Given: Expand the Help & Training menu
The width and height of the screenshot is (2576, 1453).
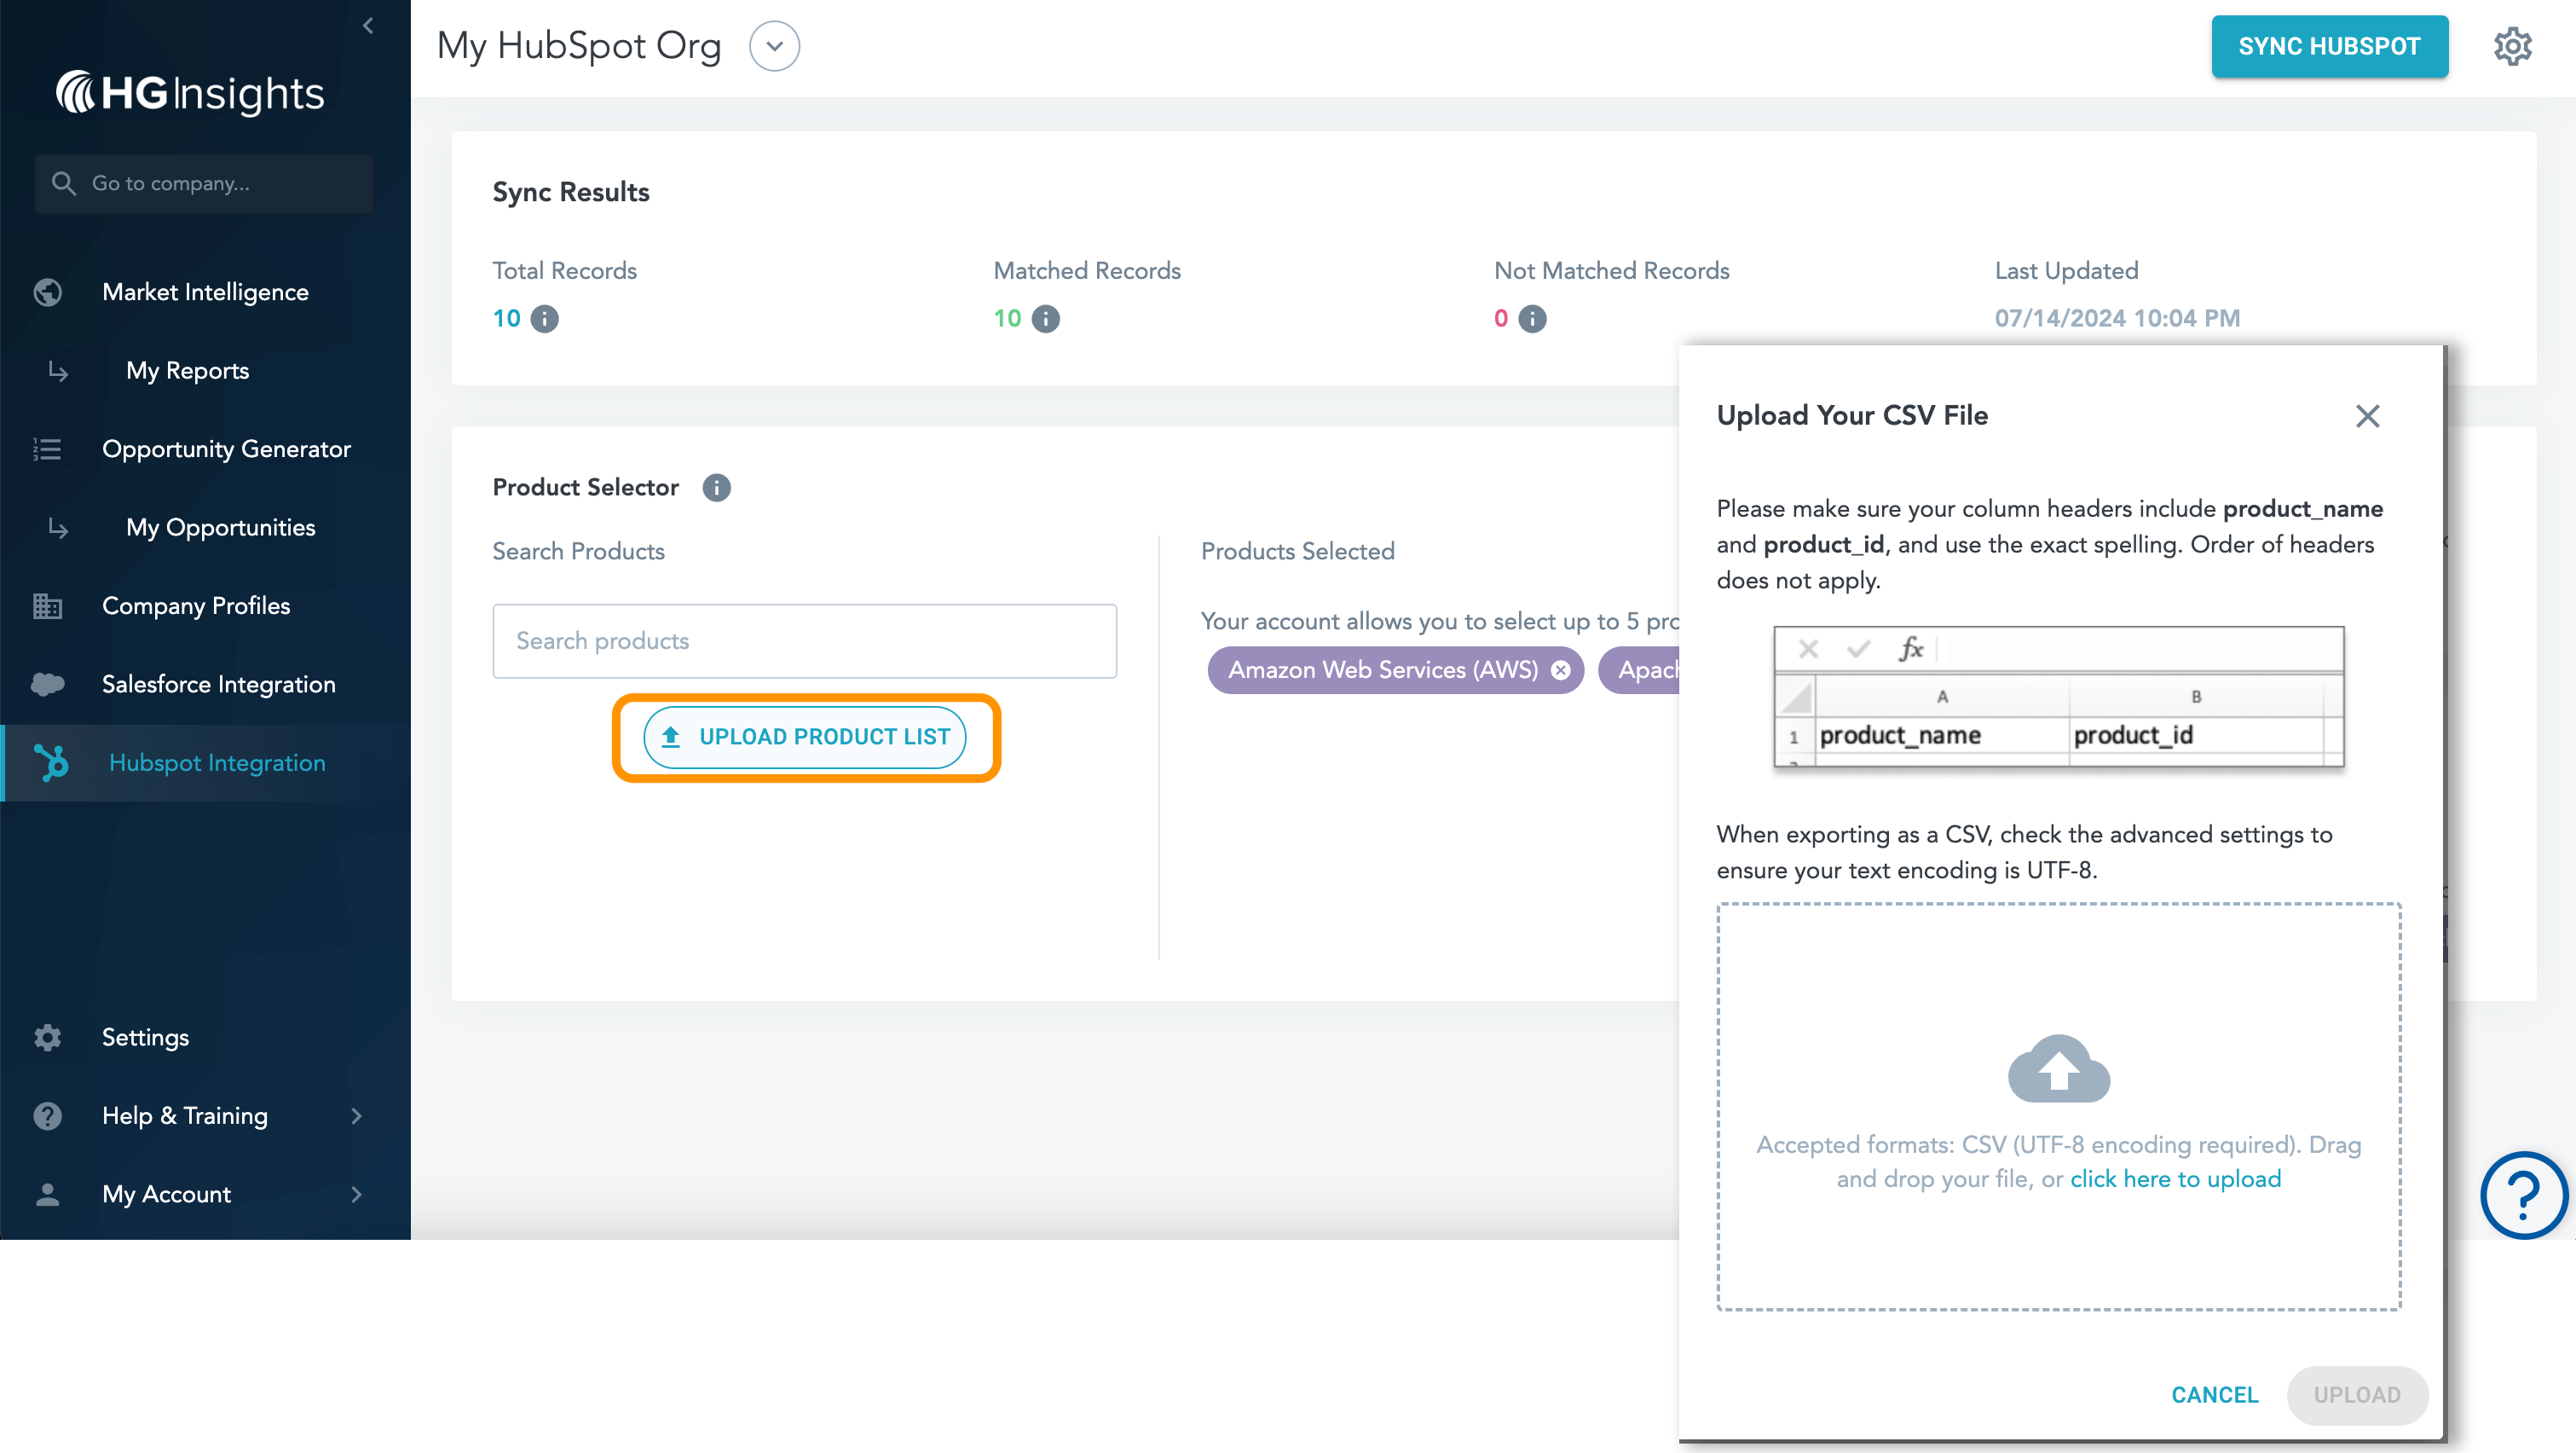Looking at the screenshot, I should point(357,1115).
